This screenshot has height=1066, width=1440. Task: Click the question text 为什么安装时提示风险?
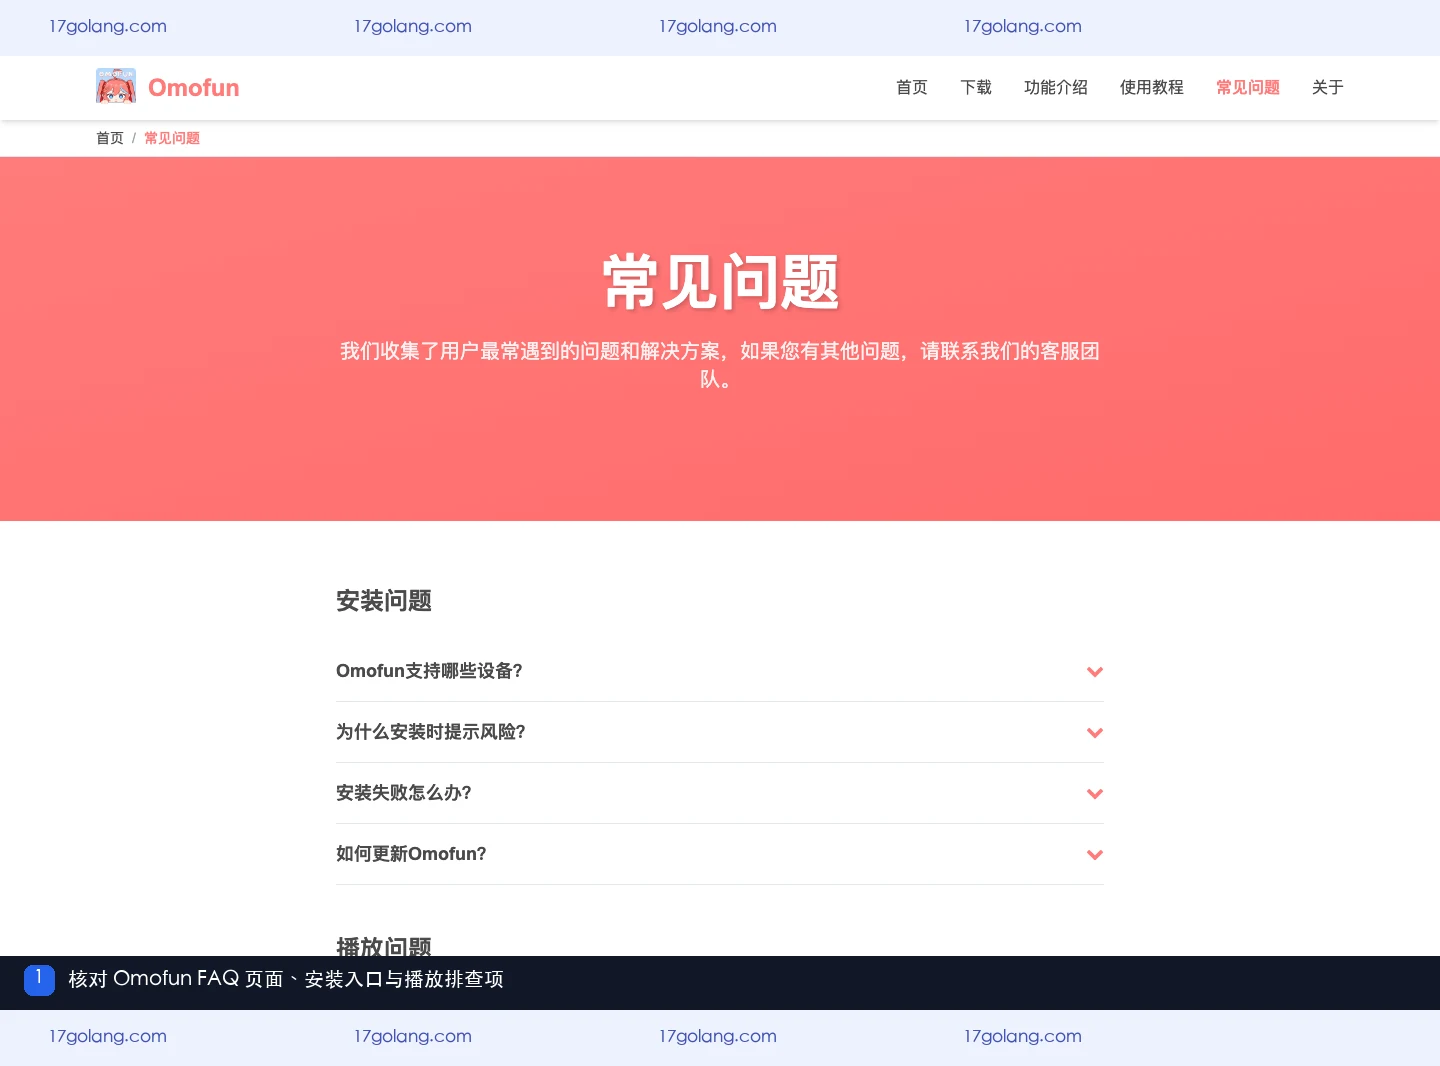coord(431,732)
